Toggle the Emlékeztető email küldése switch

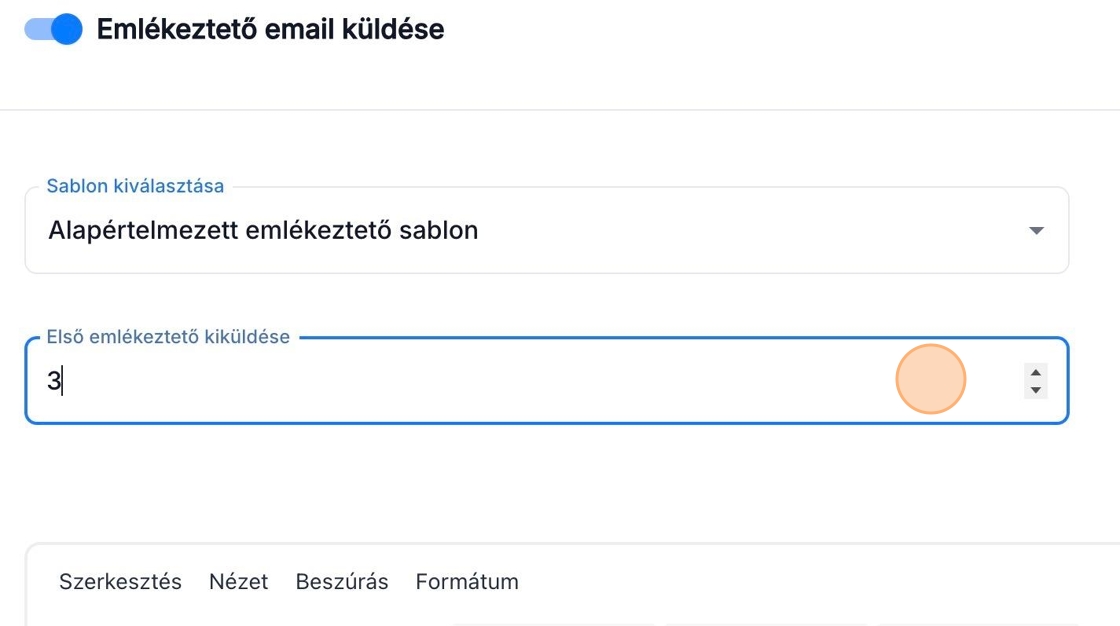53,29
